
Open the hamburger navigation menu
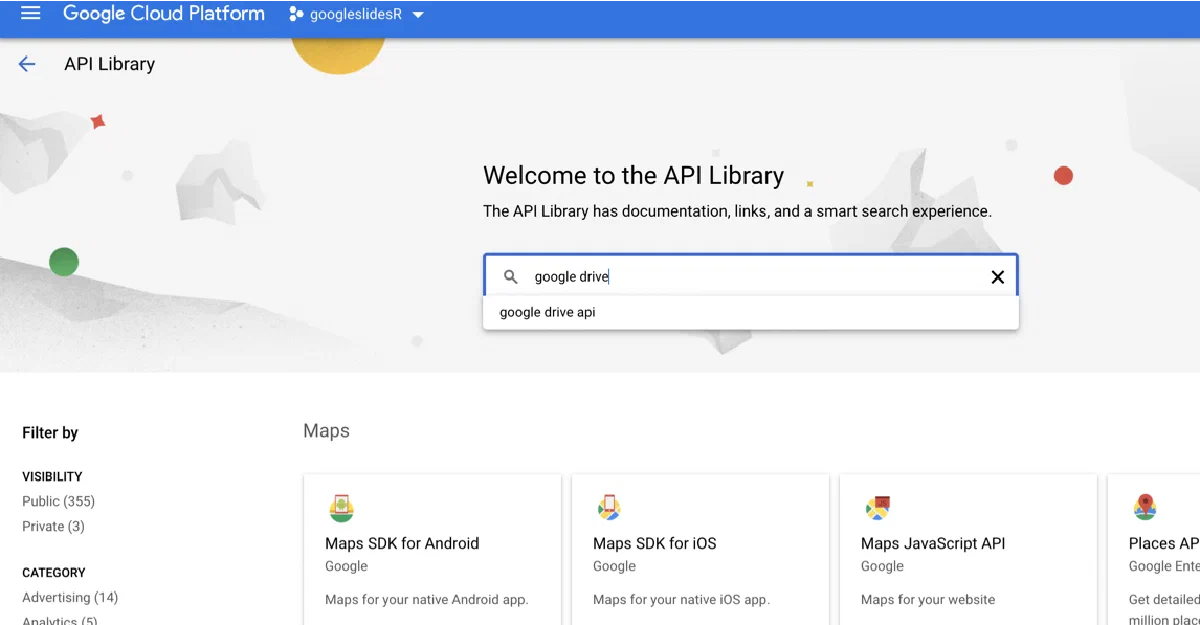click(30, 13)
